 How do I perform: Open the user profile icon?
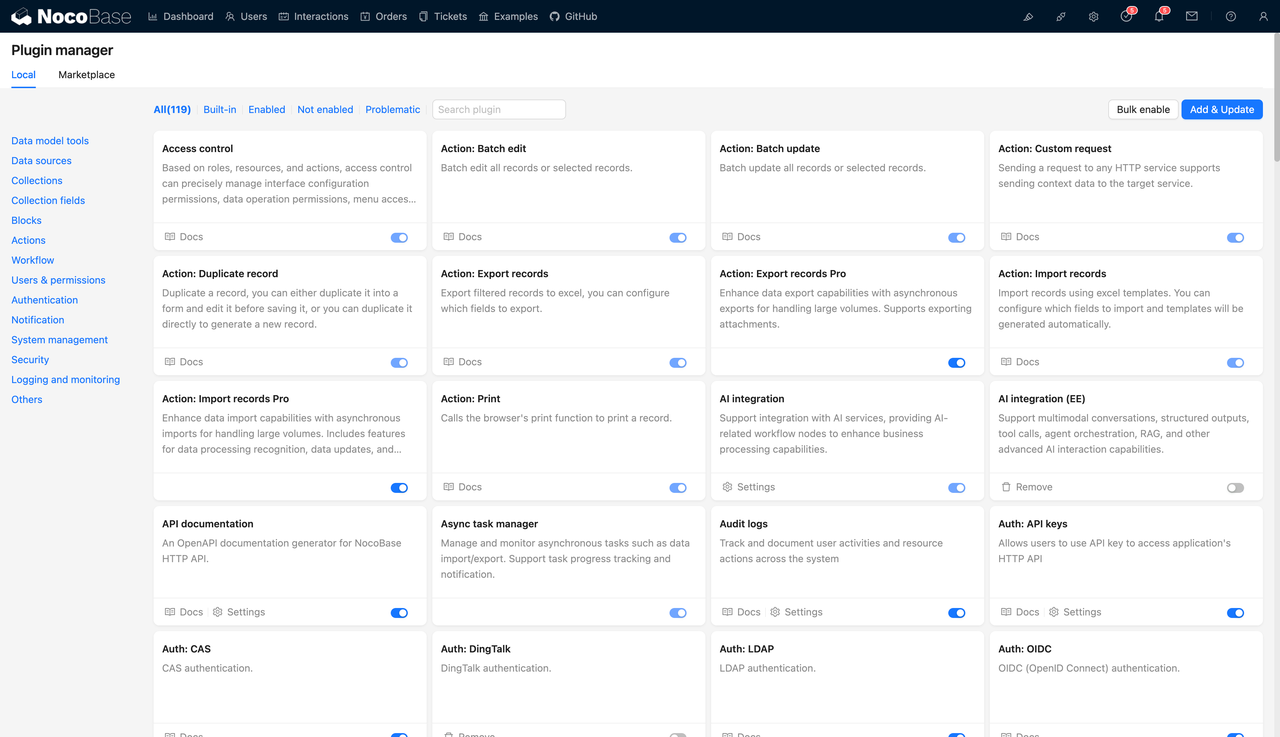[1264, 17]
